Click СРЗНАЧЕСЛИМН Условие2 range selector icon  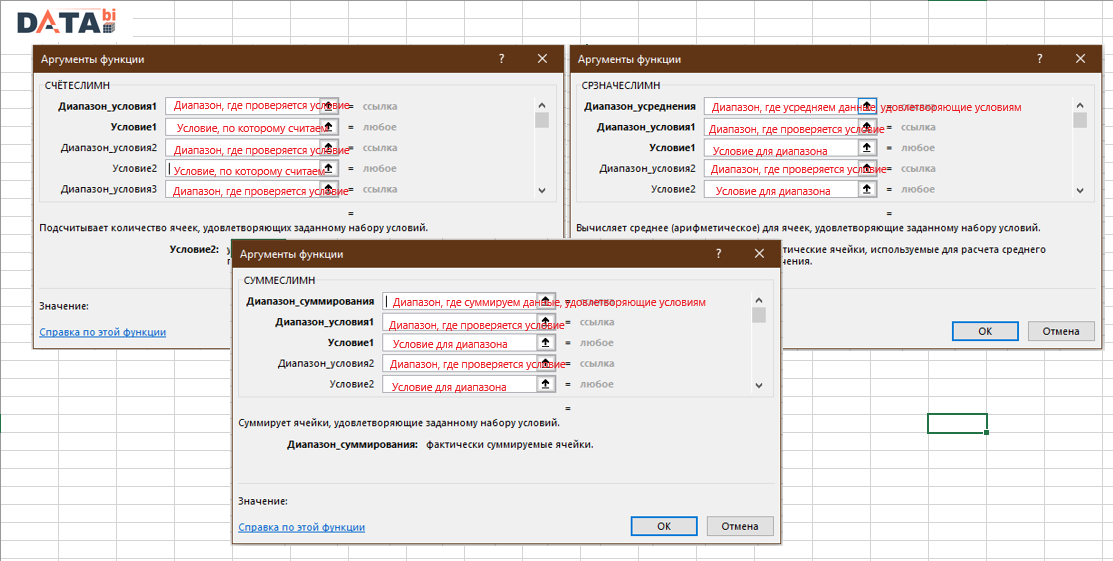(x=867, y=189)
